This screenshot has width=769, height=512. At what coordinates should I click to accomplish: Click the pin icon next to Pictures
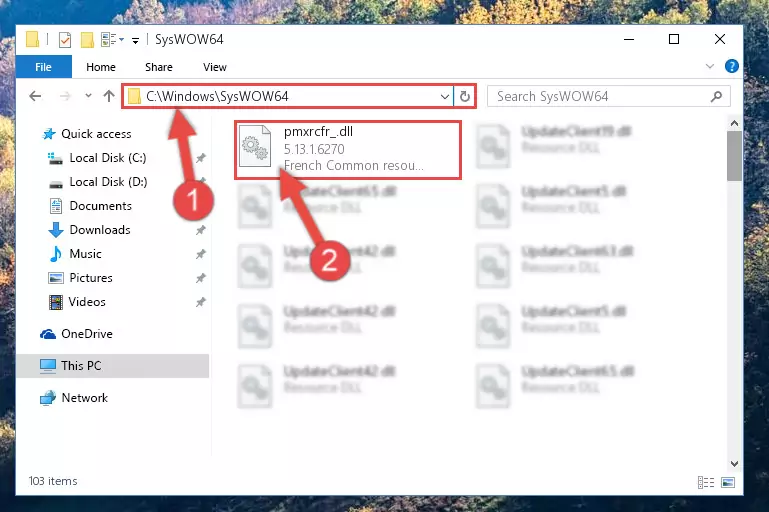click(201, 278)
